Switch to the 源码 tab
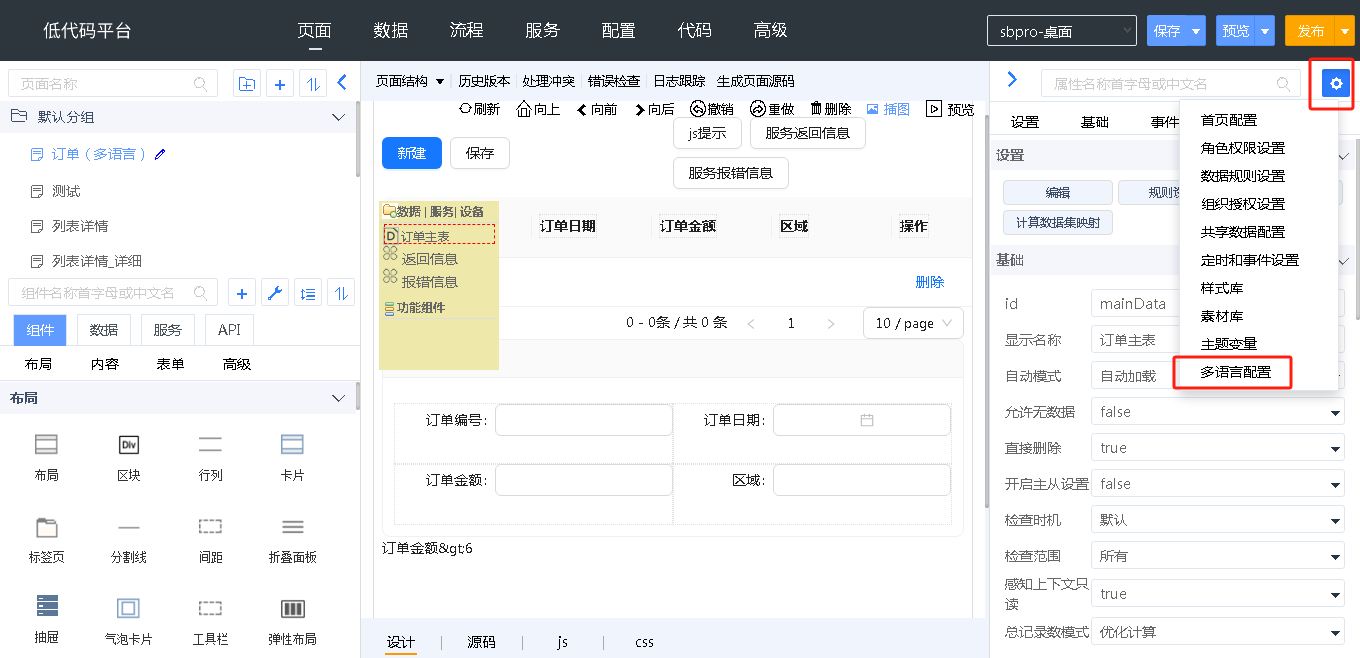 pyautogui.click(x=481, y=642)
